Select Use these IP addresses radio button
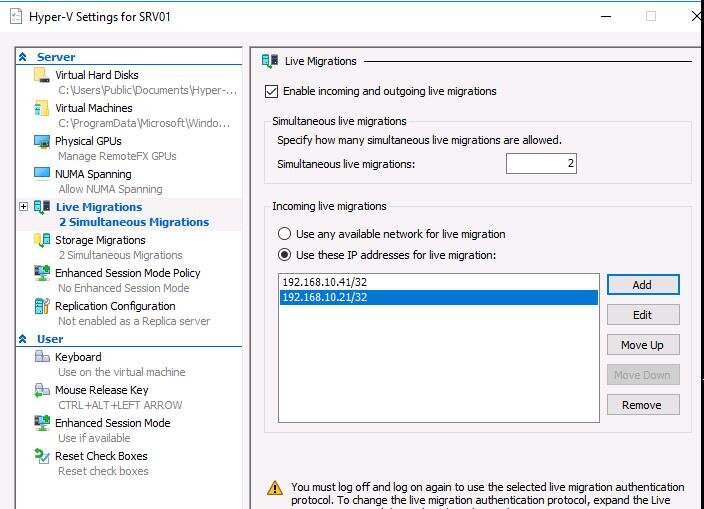Viewport: 704px width, 509px height. pyautogui.click(x=284, y=255)
